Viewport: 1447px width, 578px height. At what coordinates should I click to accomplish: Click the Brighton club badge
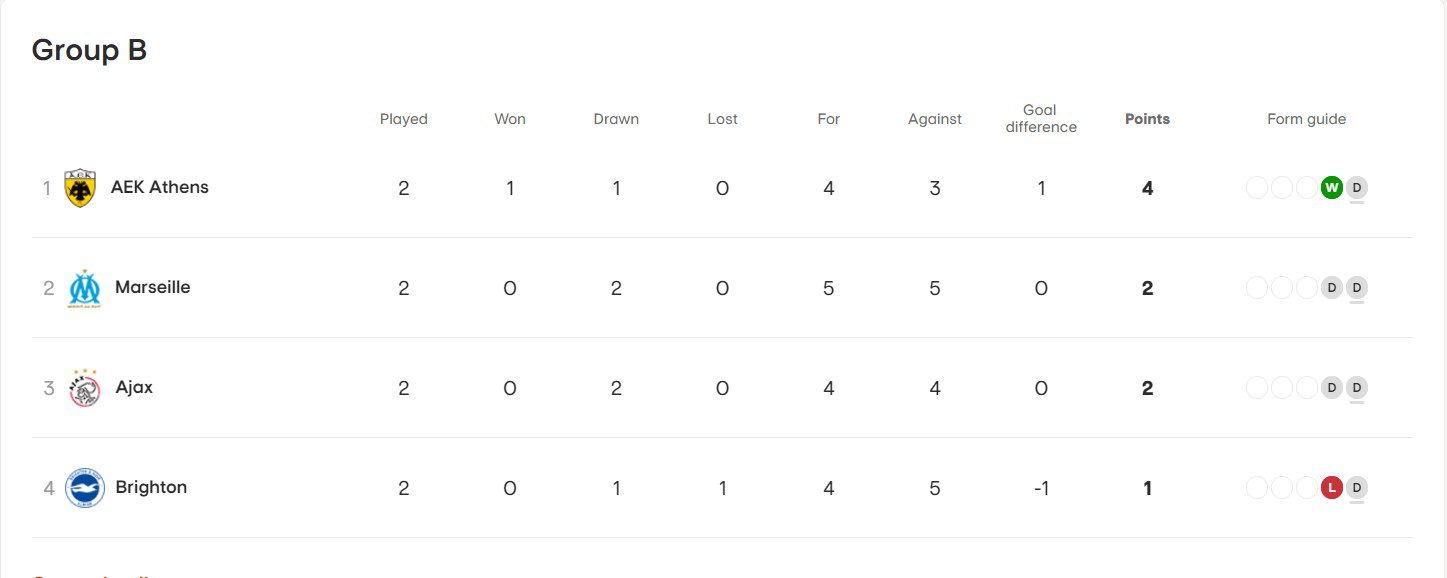(85, 488)
